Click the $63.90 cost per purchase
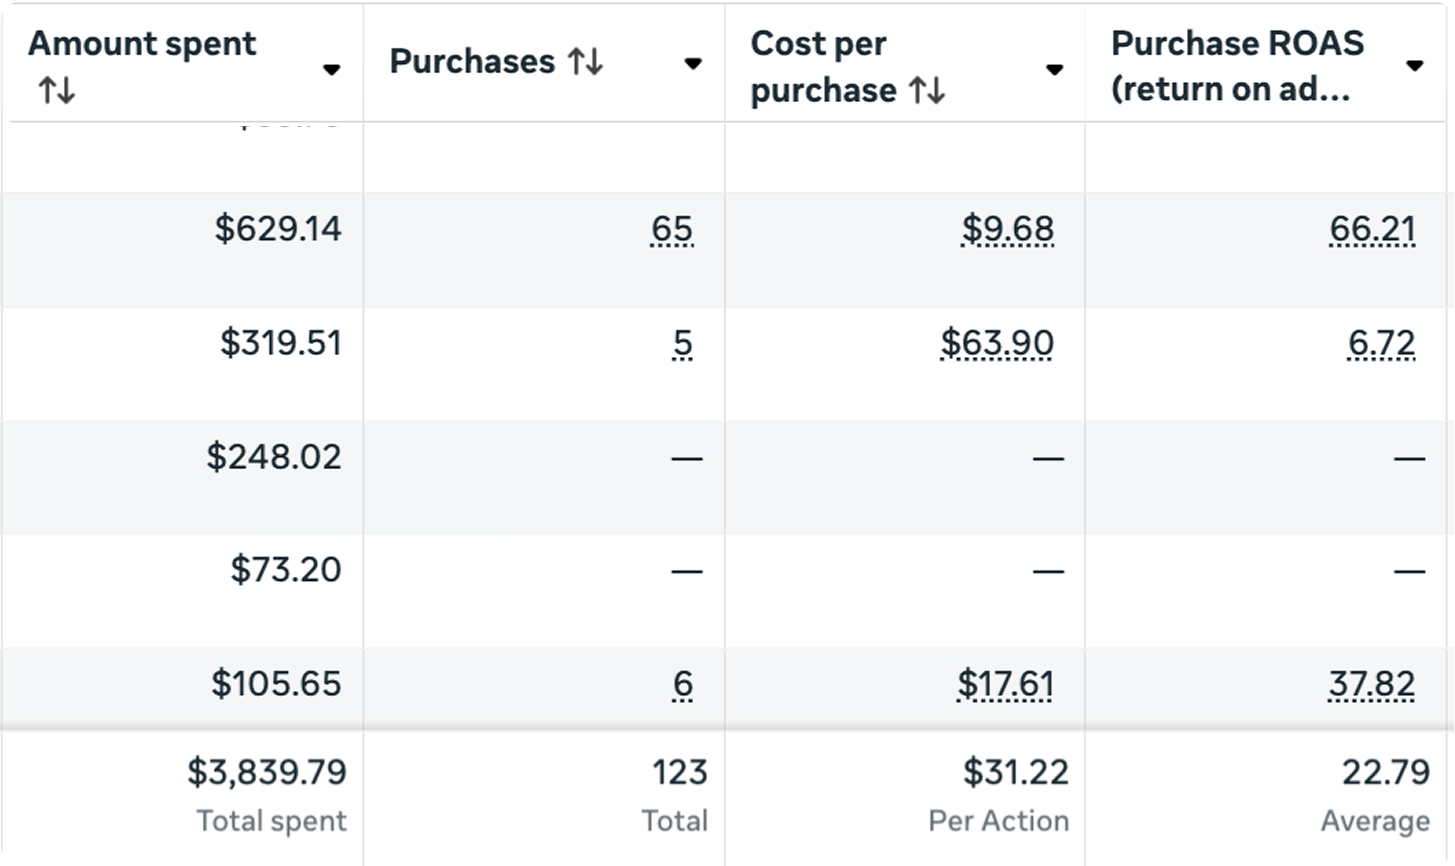The height and width of the screenshot is (866, 1455). (996, 344)
